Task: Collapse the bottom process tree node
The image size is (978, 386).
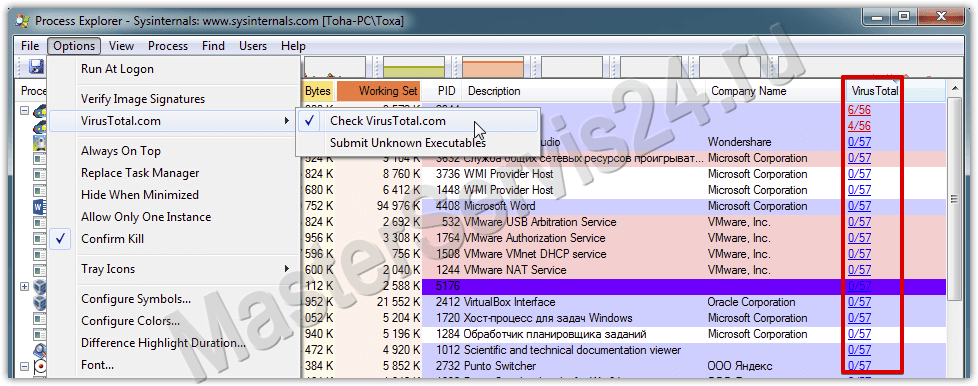Action: click(25, 366)
